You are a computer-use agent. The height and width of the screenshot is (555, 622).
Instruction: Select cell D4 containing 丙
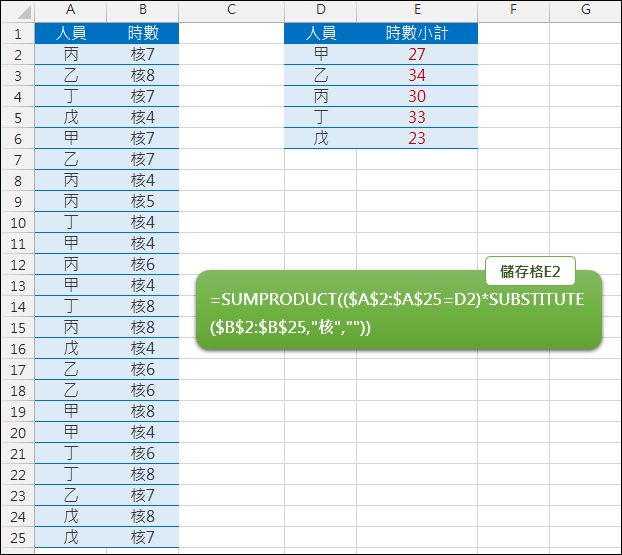click(321, 96)
